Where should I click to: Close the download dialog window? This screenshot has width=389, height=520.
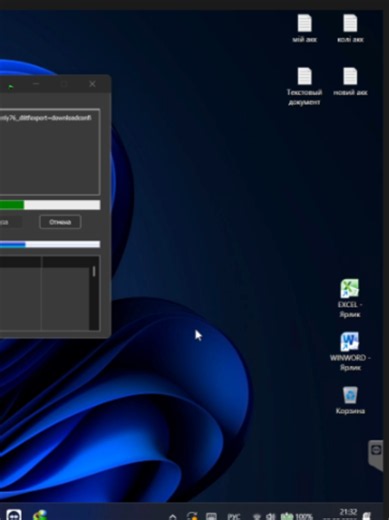(92, 84)
